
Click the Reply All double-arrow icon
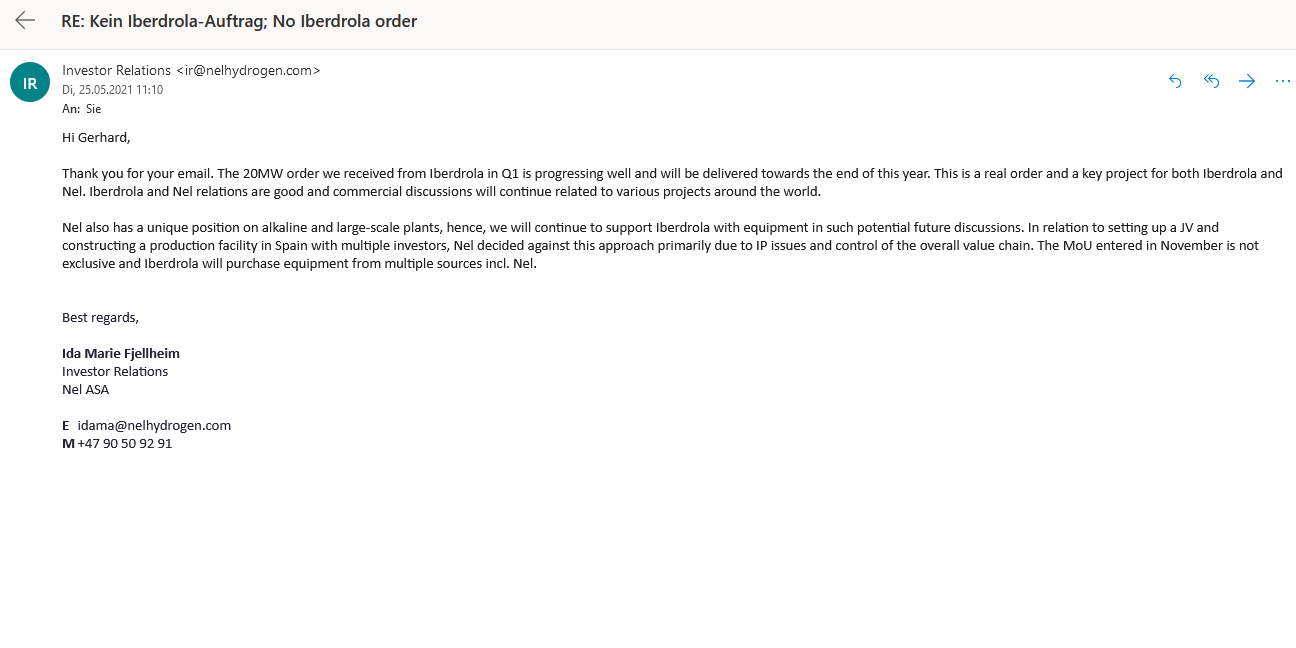(1211, 81)
